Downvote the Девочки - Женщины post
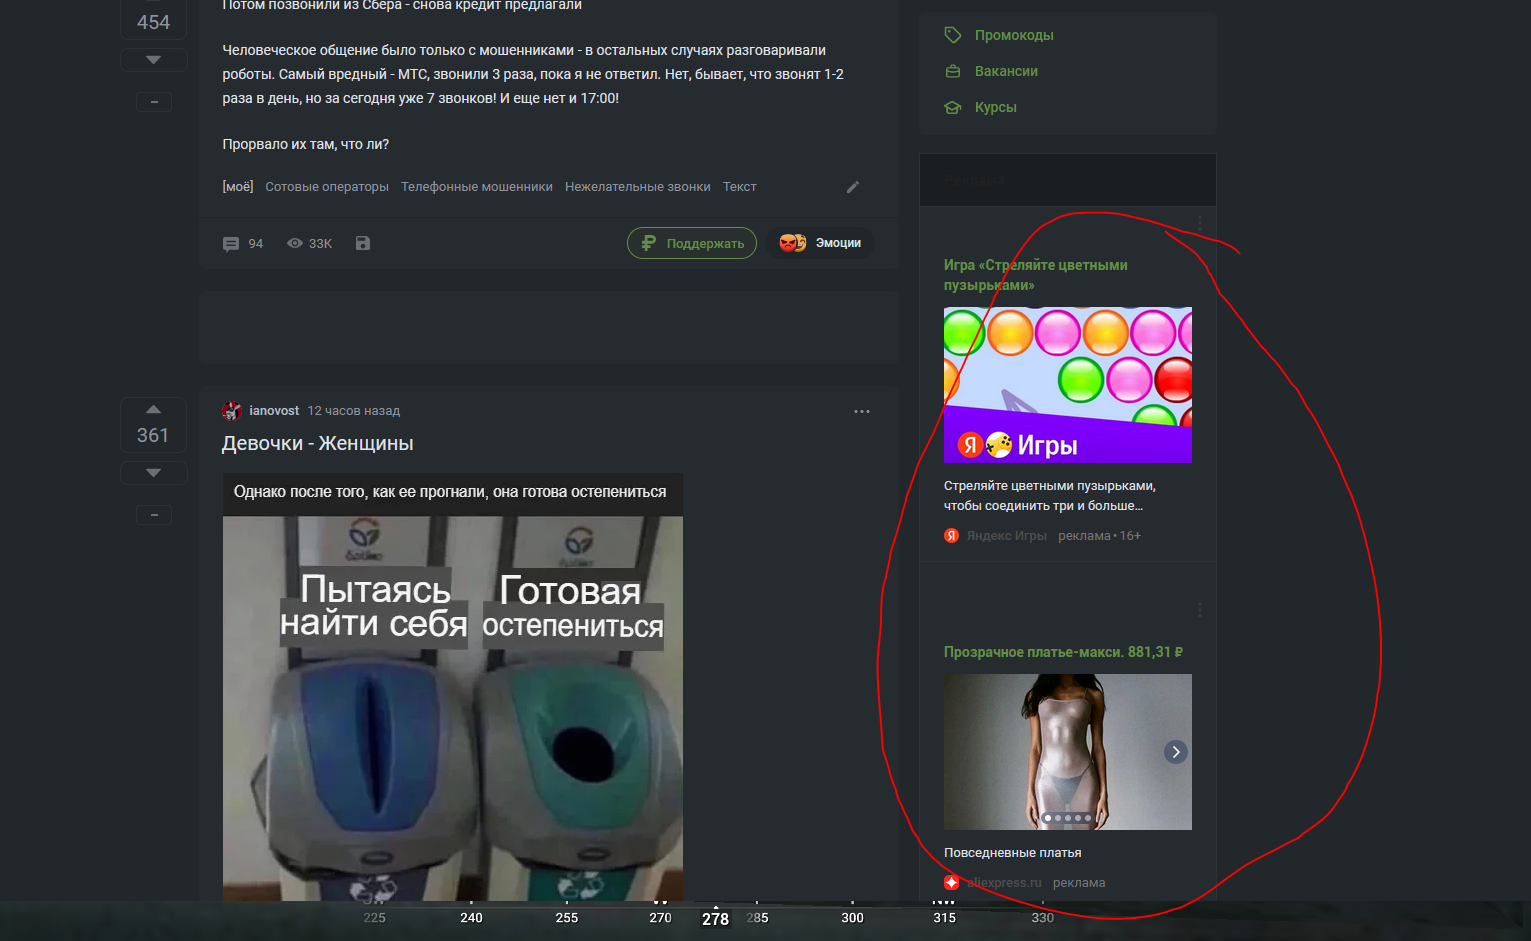This screenshot has width=1531, height=941. pos(153,472)
